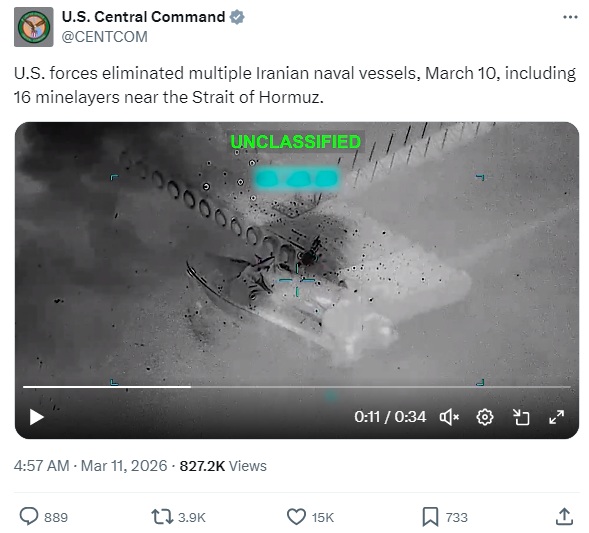The image size is (589, 533).
Task: Reply using the comment bubble icon
Action: click(29, 517)
